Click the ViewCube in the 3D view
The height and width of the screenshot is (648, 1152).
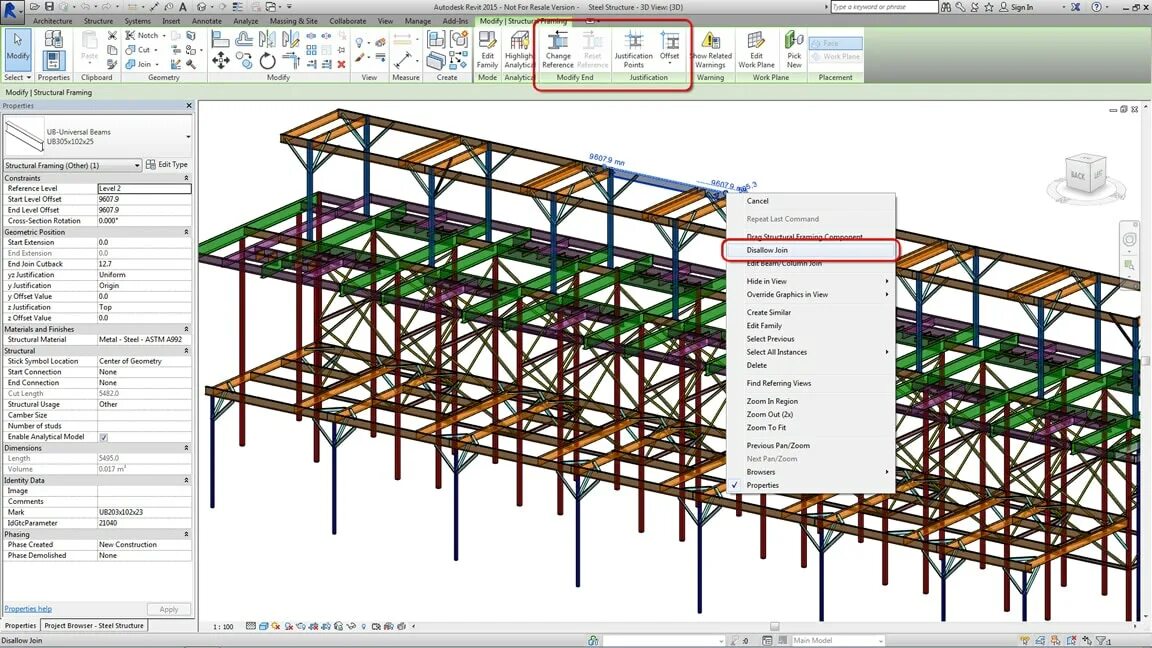click(1085, 175)
